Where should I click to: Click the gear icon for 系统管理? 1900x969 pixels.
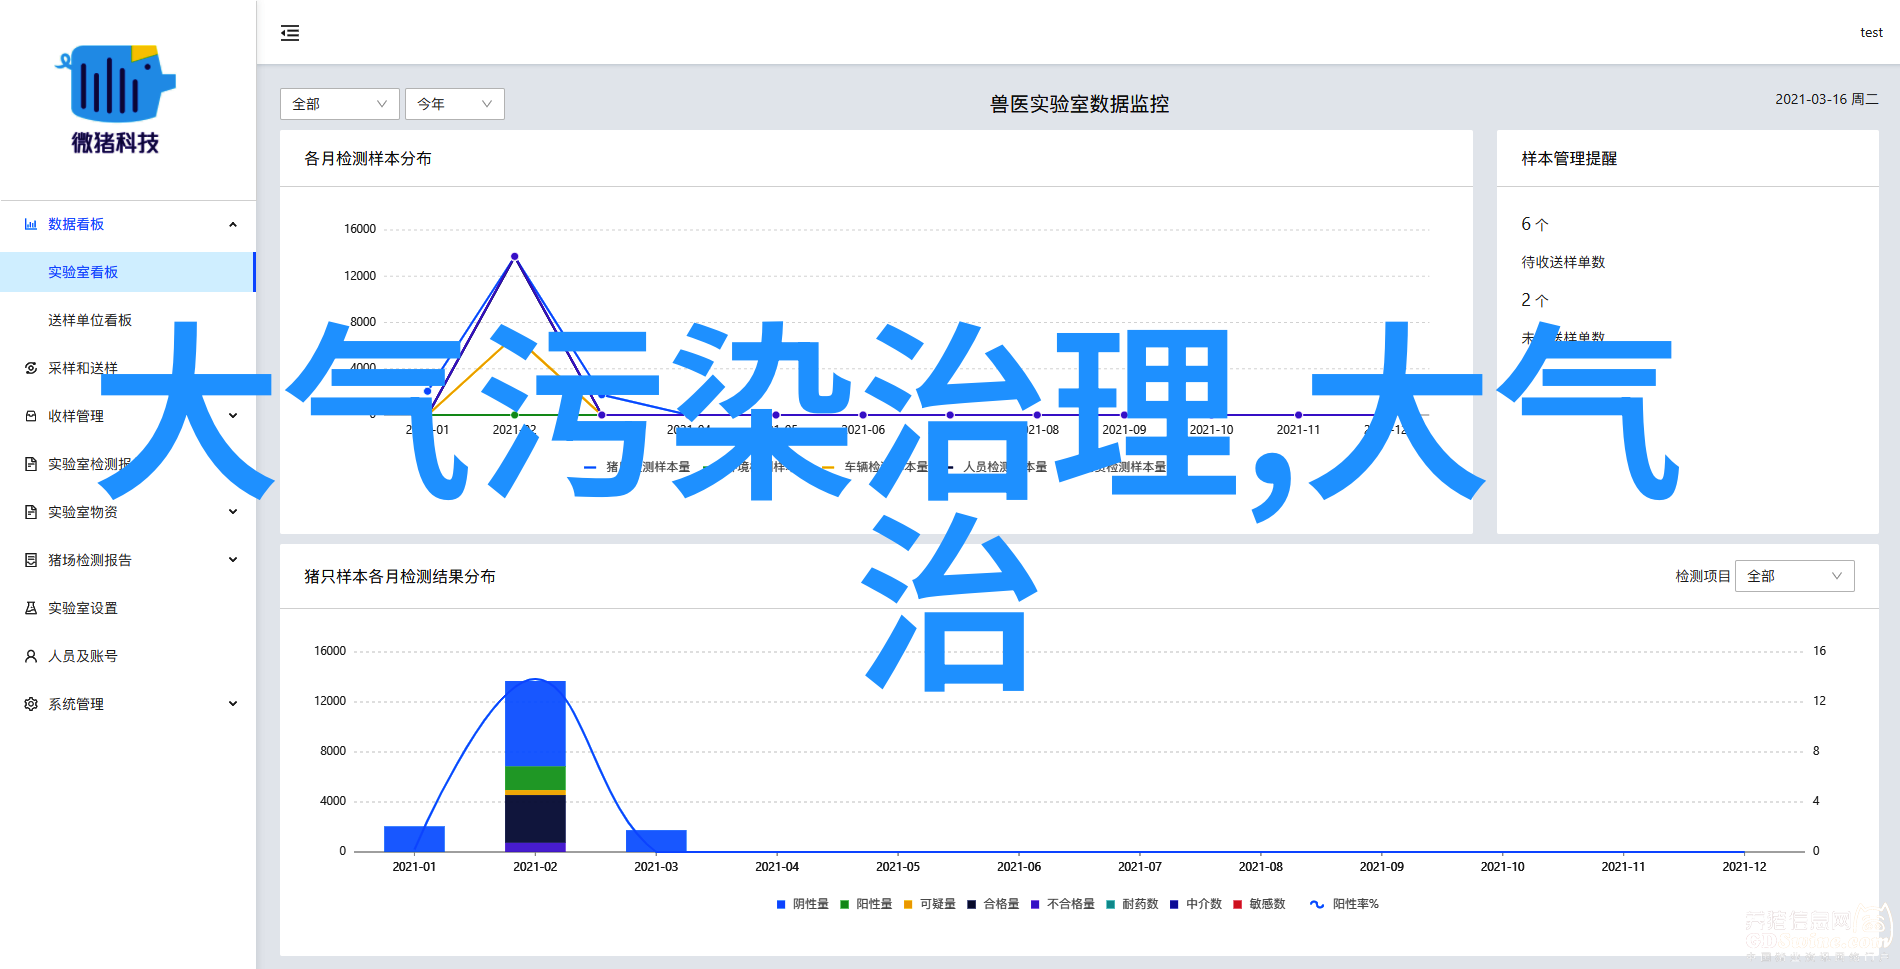[31, 704]
